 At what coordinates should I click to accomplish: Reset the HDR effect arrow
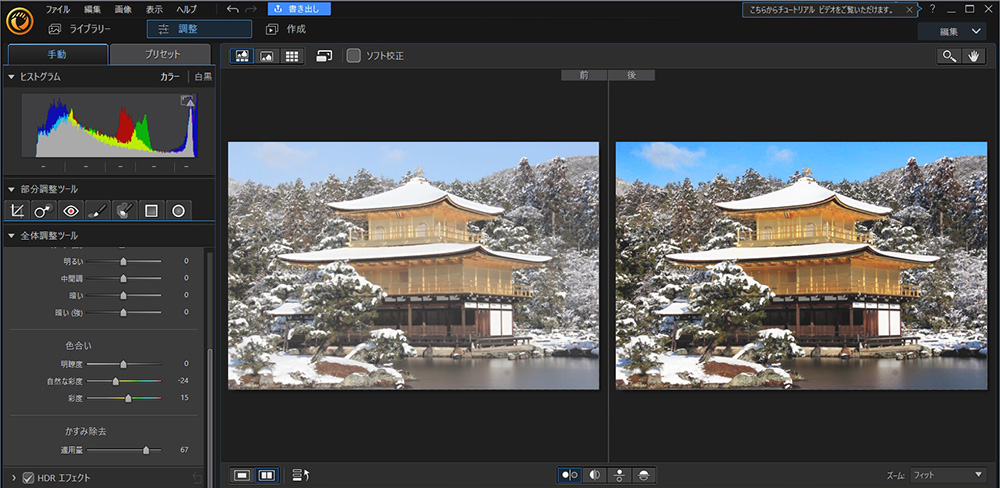point(198,478)
